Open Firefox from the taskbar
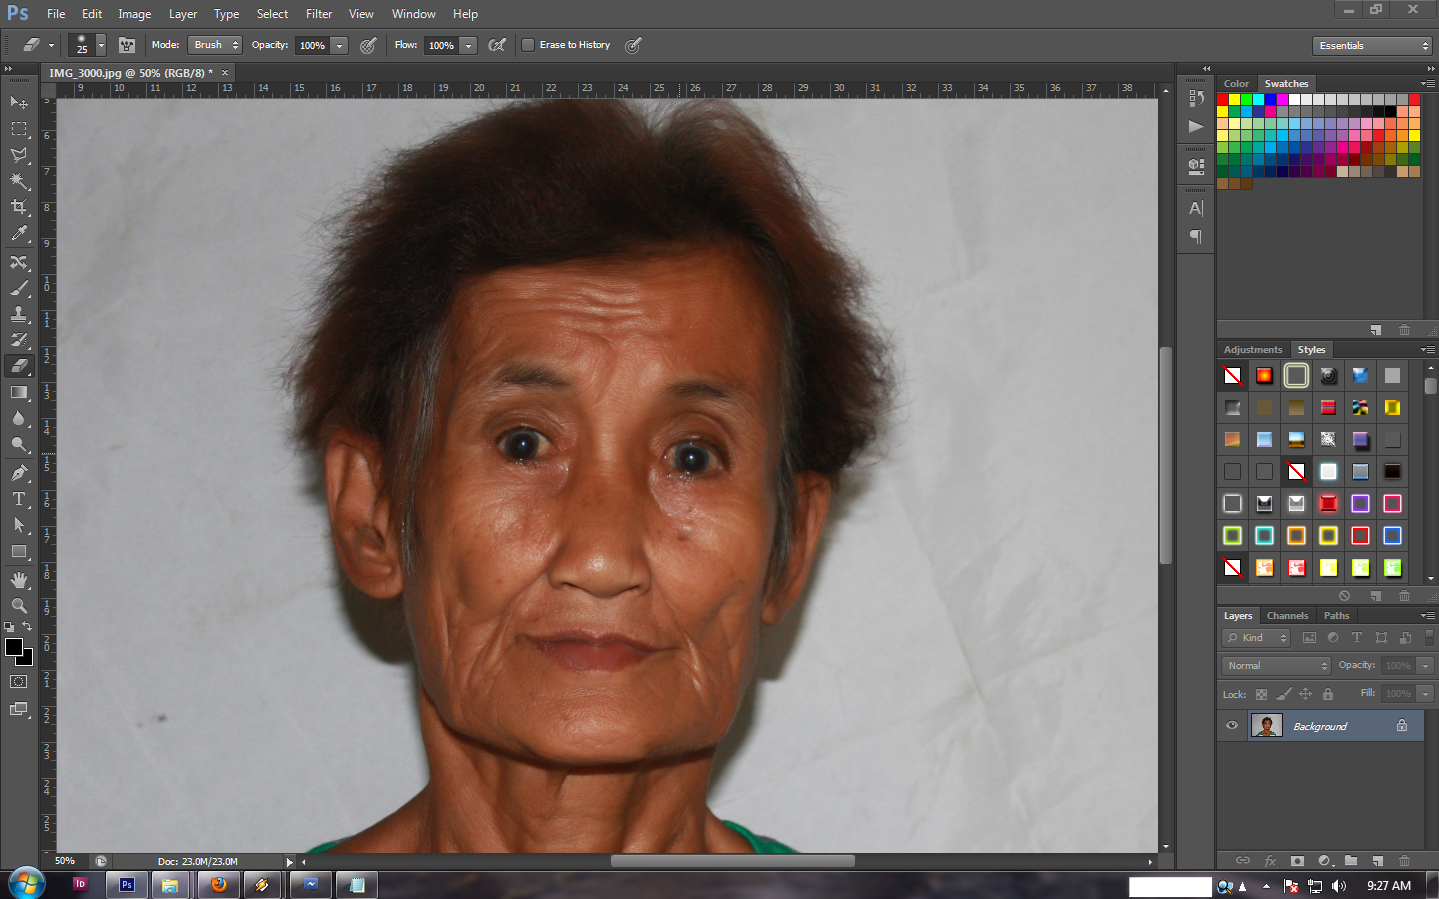The width and height of the screenshot is (1439, 899). 218,884
